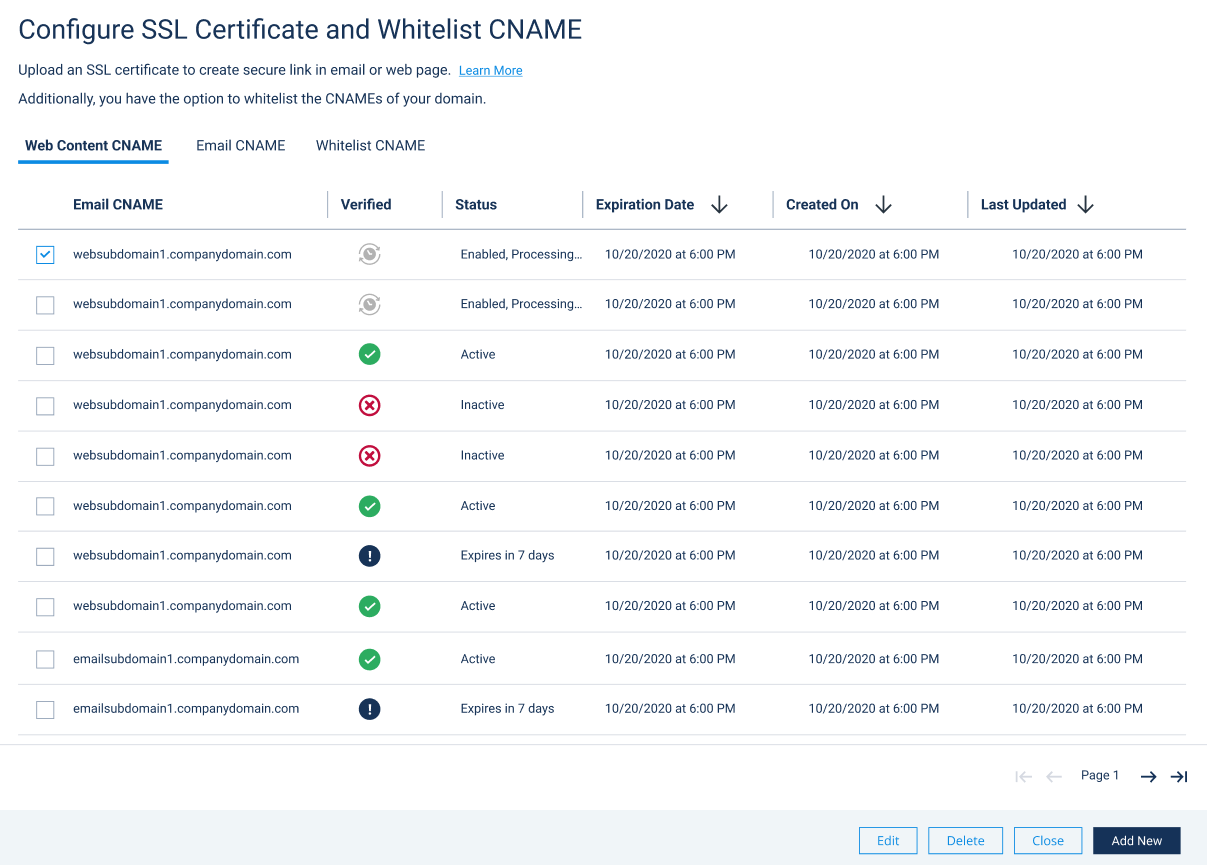Go to first page with pagination icon
The width and height of the screenshot is (1207, 865).
click(x=1023, y=777)
